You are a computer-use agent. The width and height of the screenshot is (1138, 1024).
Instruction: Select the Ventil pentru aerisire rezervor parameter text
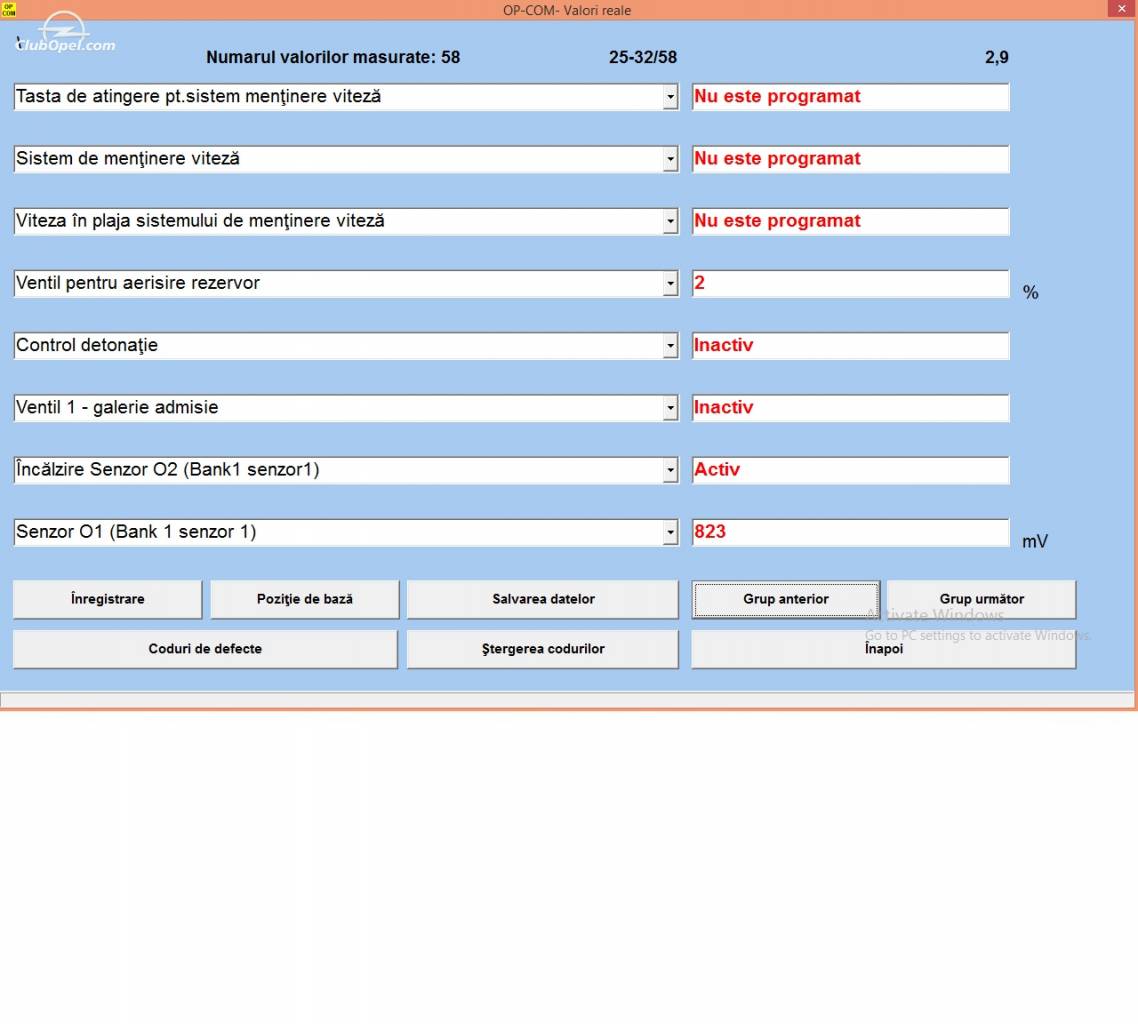138,283
